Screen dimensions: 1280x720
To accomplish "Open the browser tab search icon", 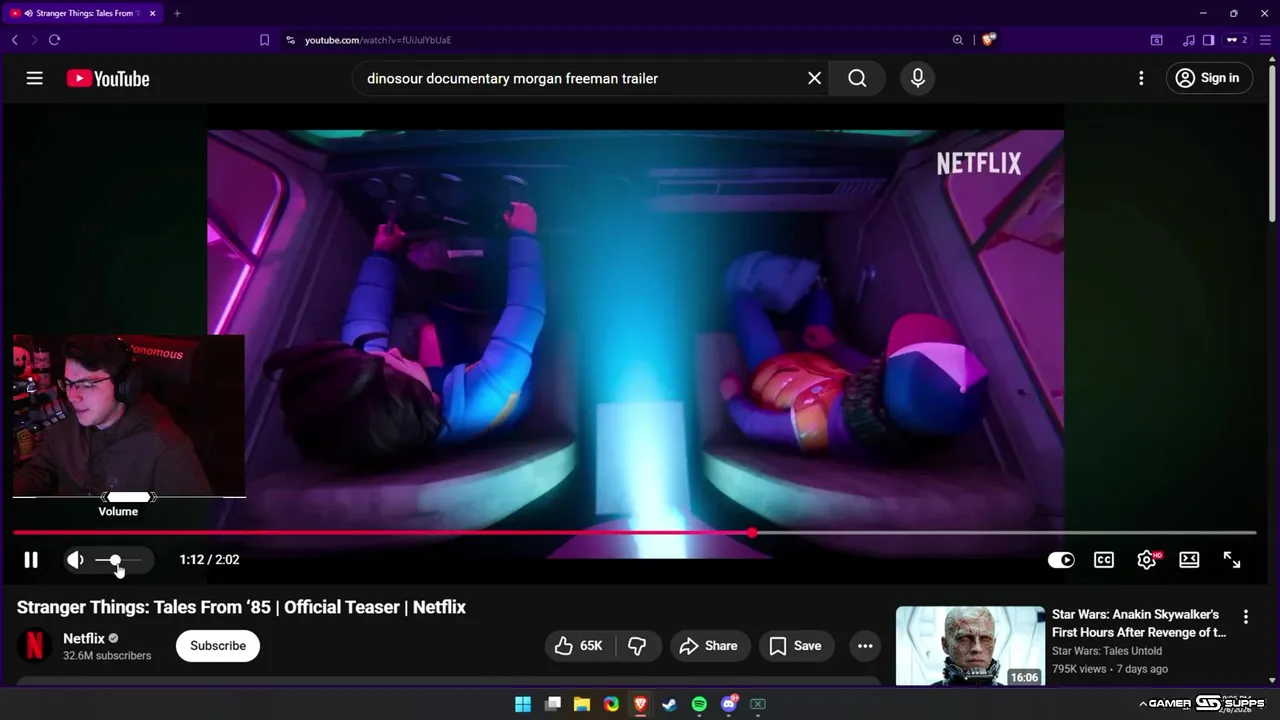I will coord(1156,40).
